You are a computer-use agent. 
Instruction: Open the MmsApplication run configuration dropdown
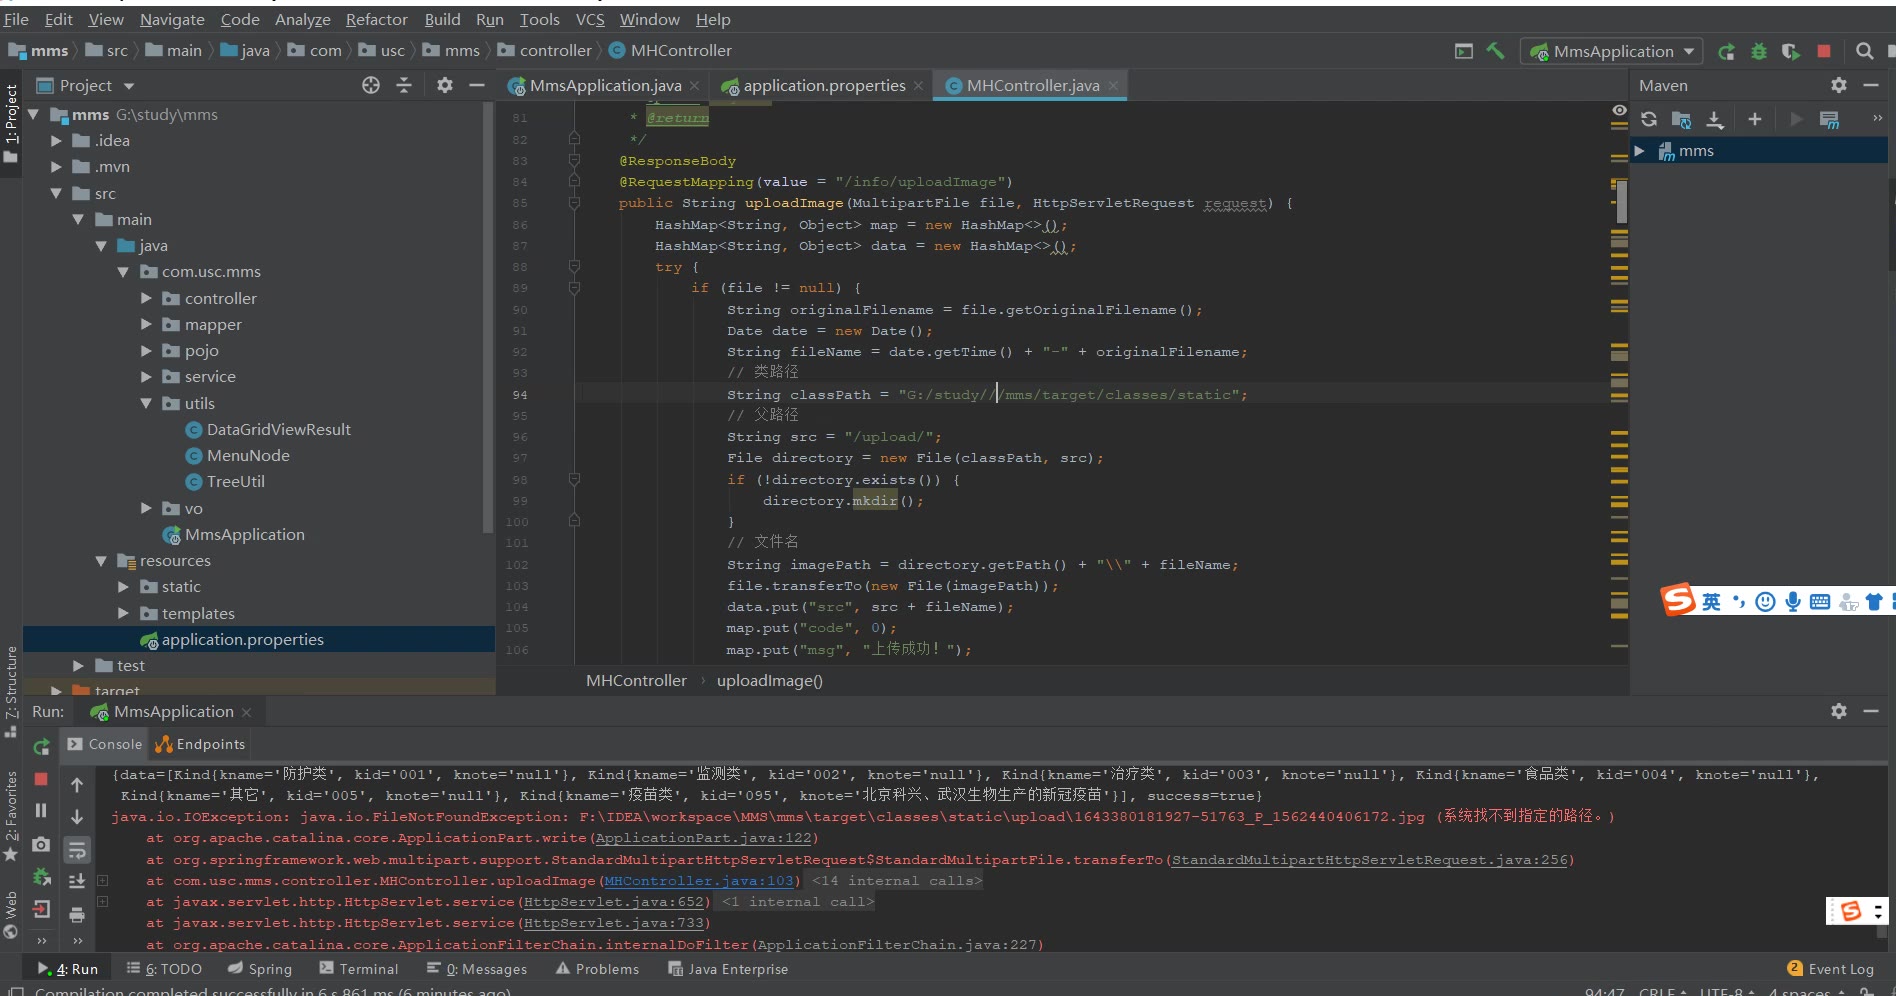click(x=1611, y=51)
